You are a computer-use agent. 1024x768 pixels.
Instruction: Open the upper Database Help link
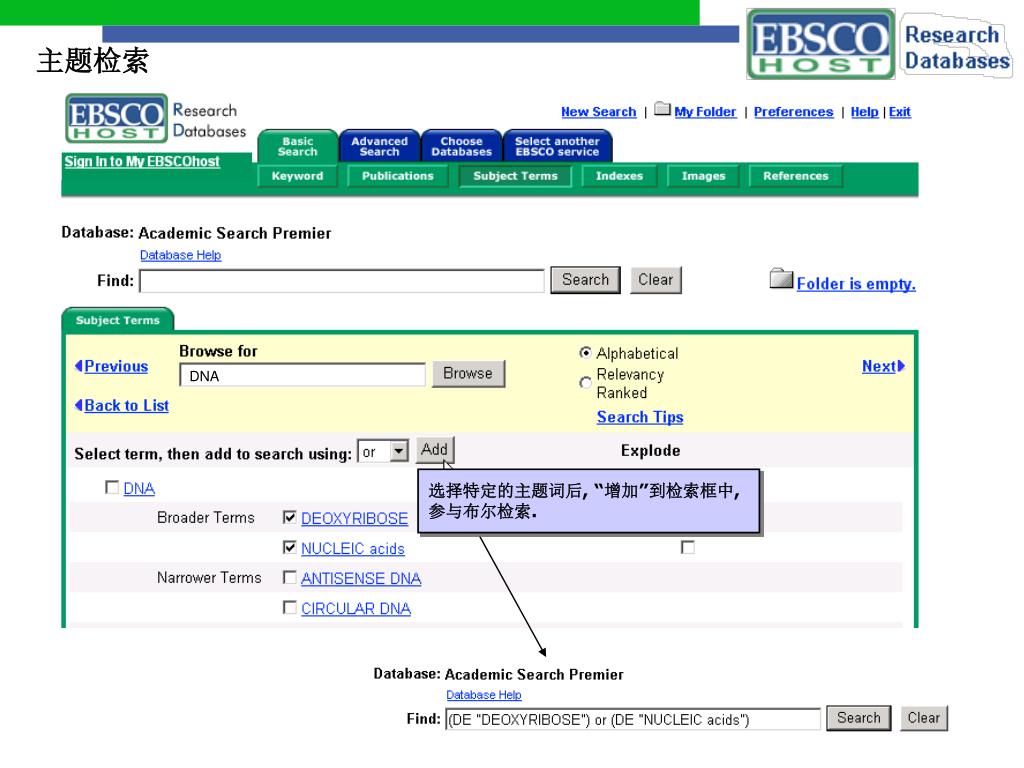point(180,255)
